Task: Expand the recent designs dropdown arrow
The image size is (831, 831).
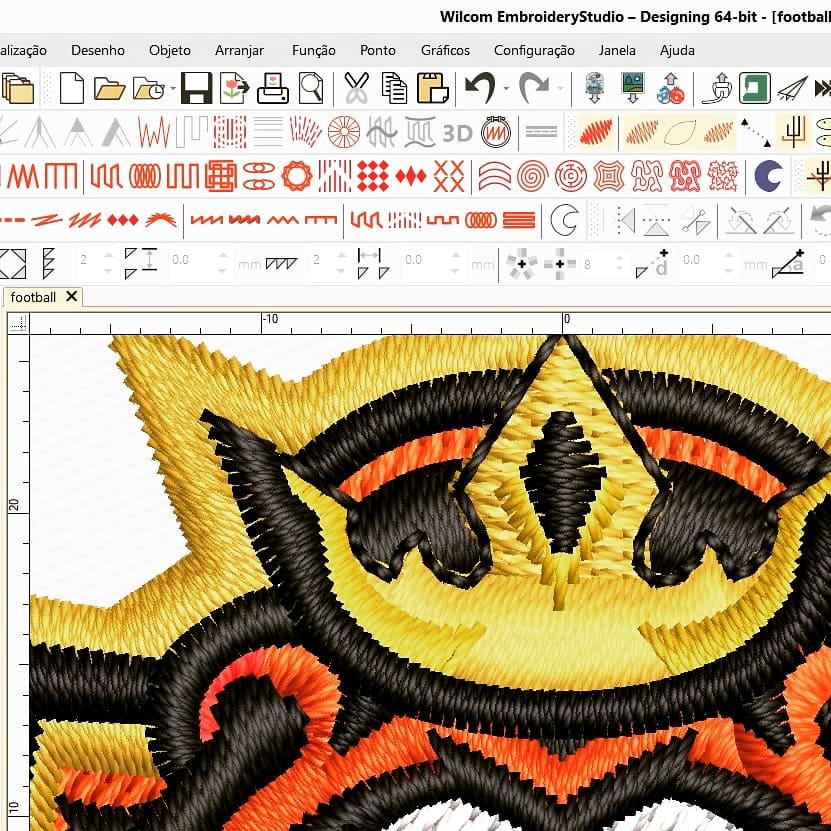Action: [x=173, y=89]
